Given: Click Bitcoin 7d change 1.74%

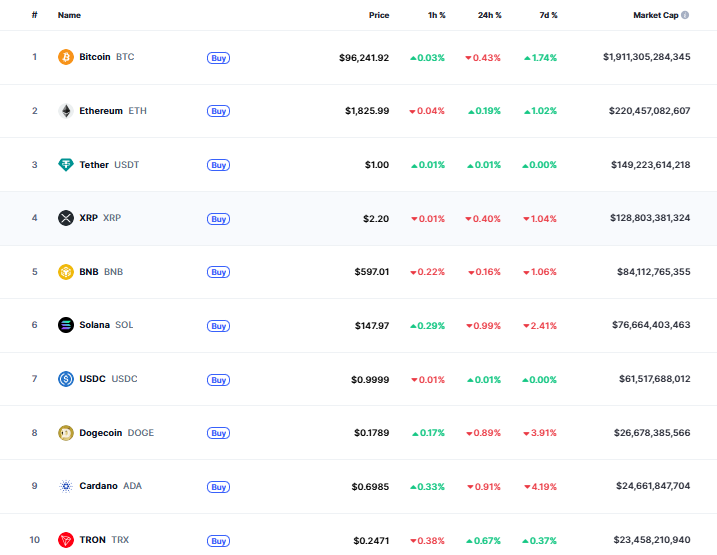Looking at the screenshot, I should pos(540,58).
